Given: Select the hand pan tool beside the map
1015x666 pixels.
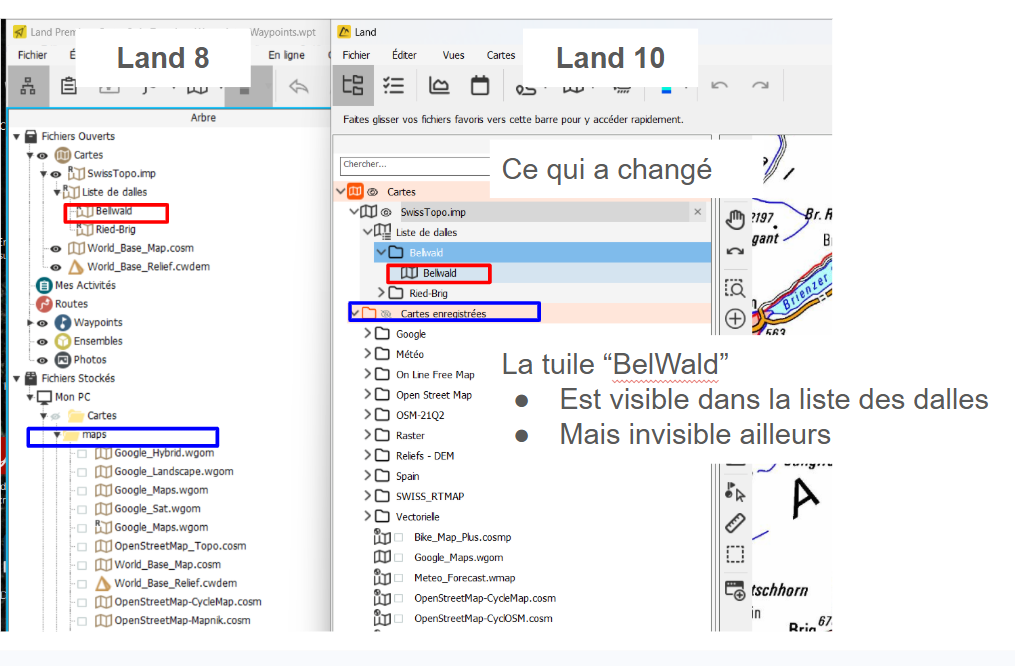Looking at the screenshot, I should pyautogui.click(x=735, y=219).
